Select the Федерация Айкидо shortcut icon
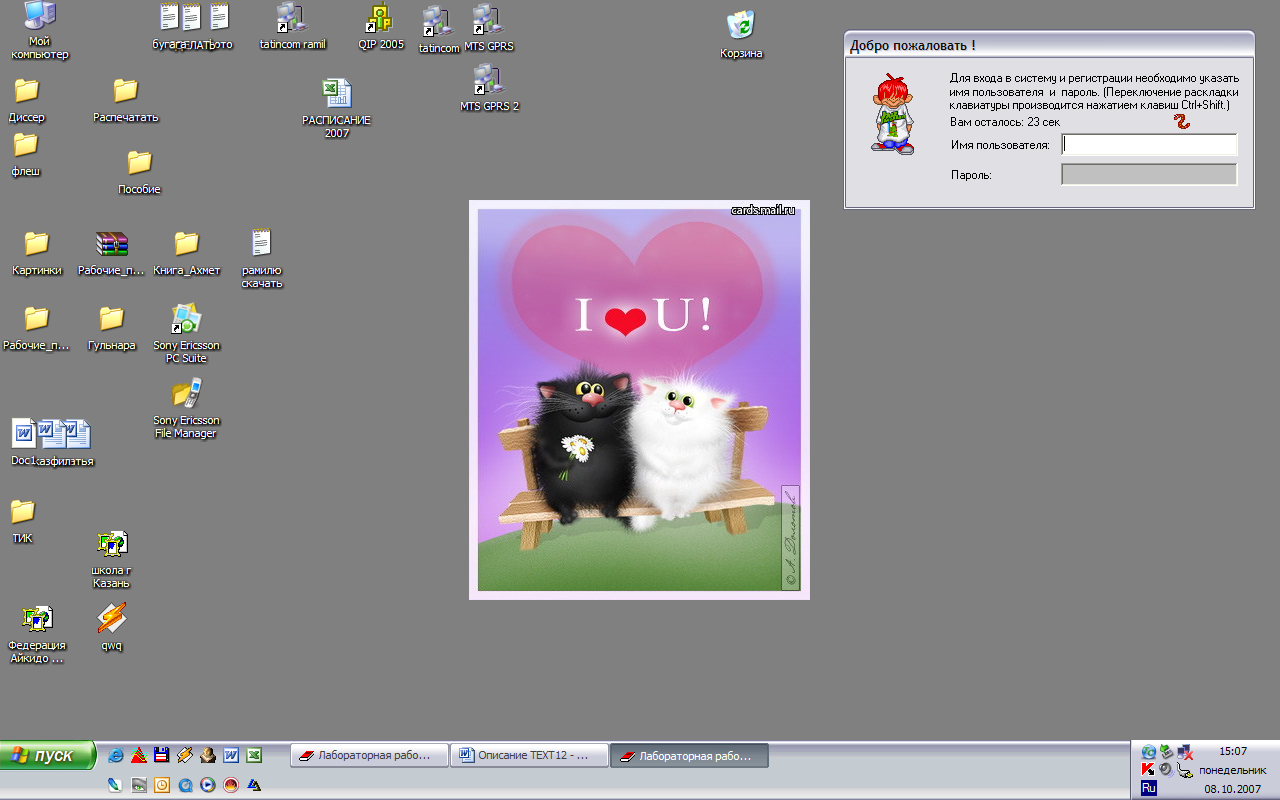 tap(37, 634)
